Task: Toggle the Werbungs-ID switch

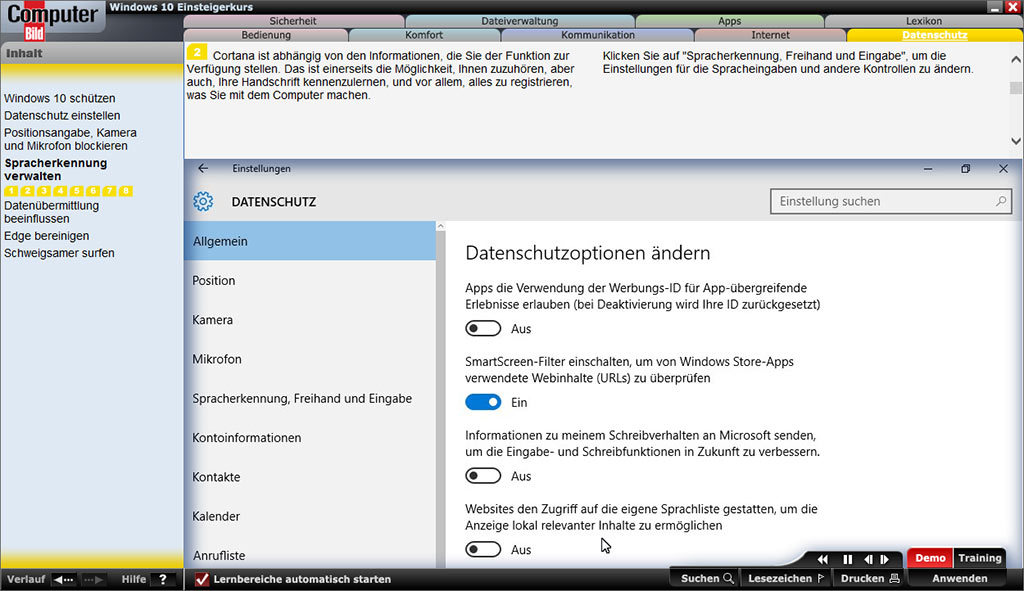Action: click(x=483, y=328)
